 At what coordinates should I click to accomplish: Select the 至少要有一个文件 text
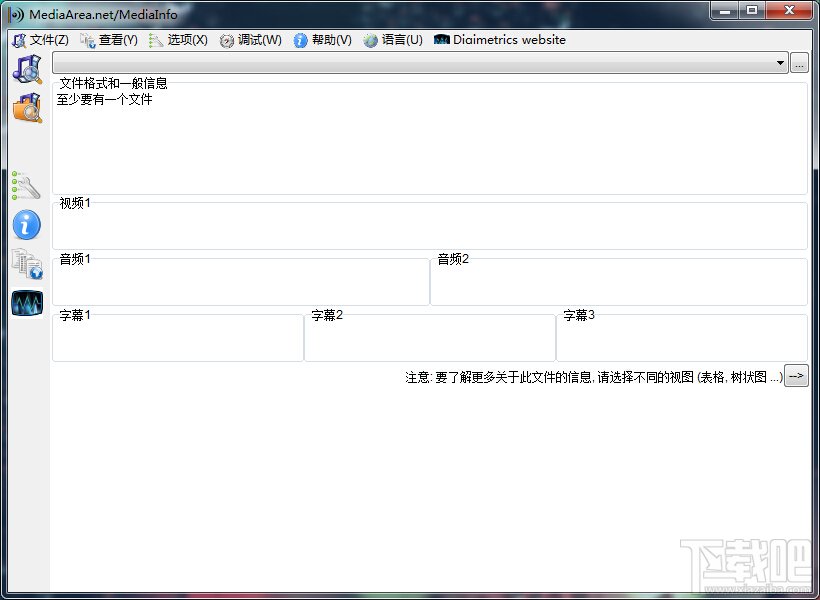[x=105, y=99]
